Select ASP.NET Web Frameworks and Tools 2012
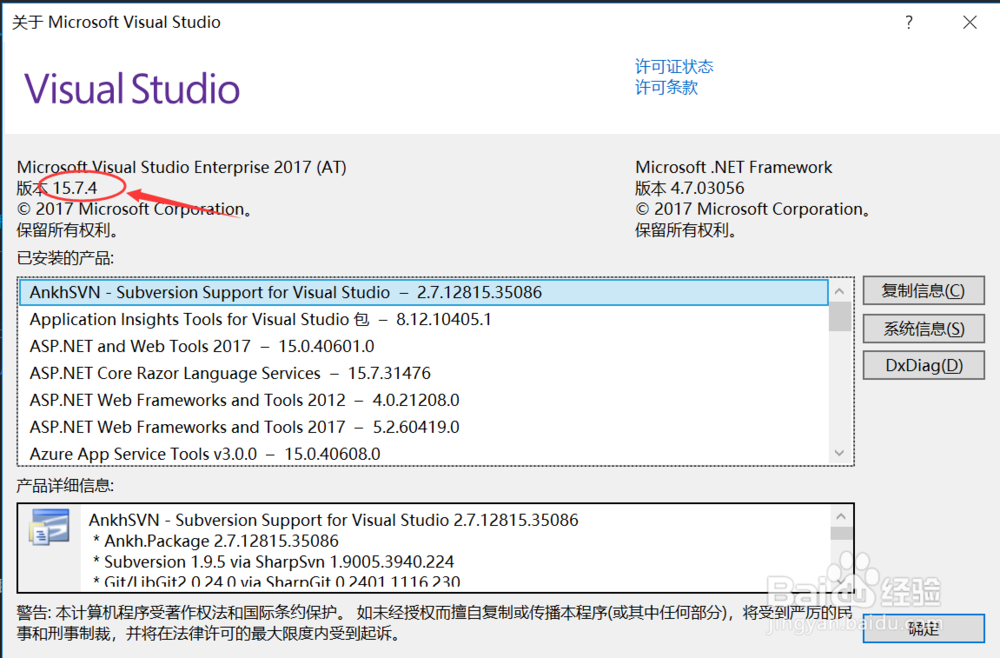 click(x=424, y=400)
